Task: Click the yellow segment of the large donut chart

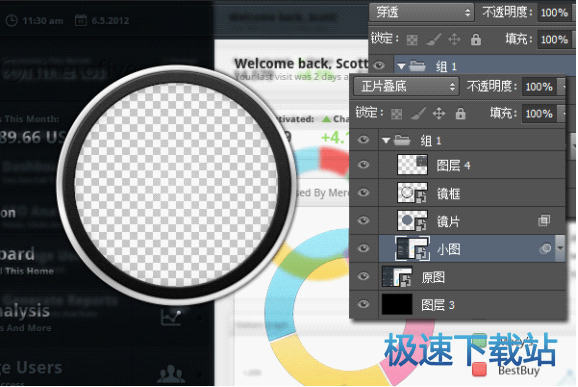Action: click(x=324, y=363)
